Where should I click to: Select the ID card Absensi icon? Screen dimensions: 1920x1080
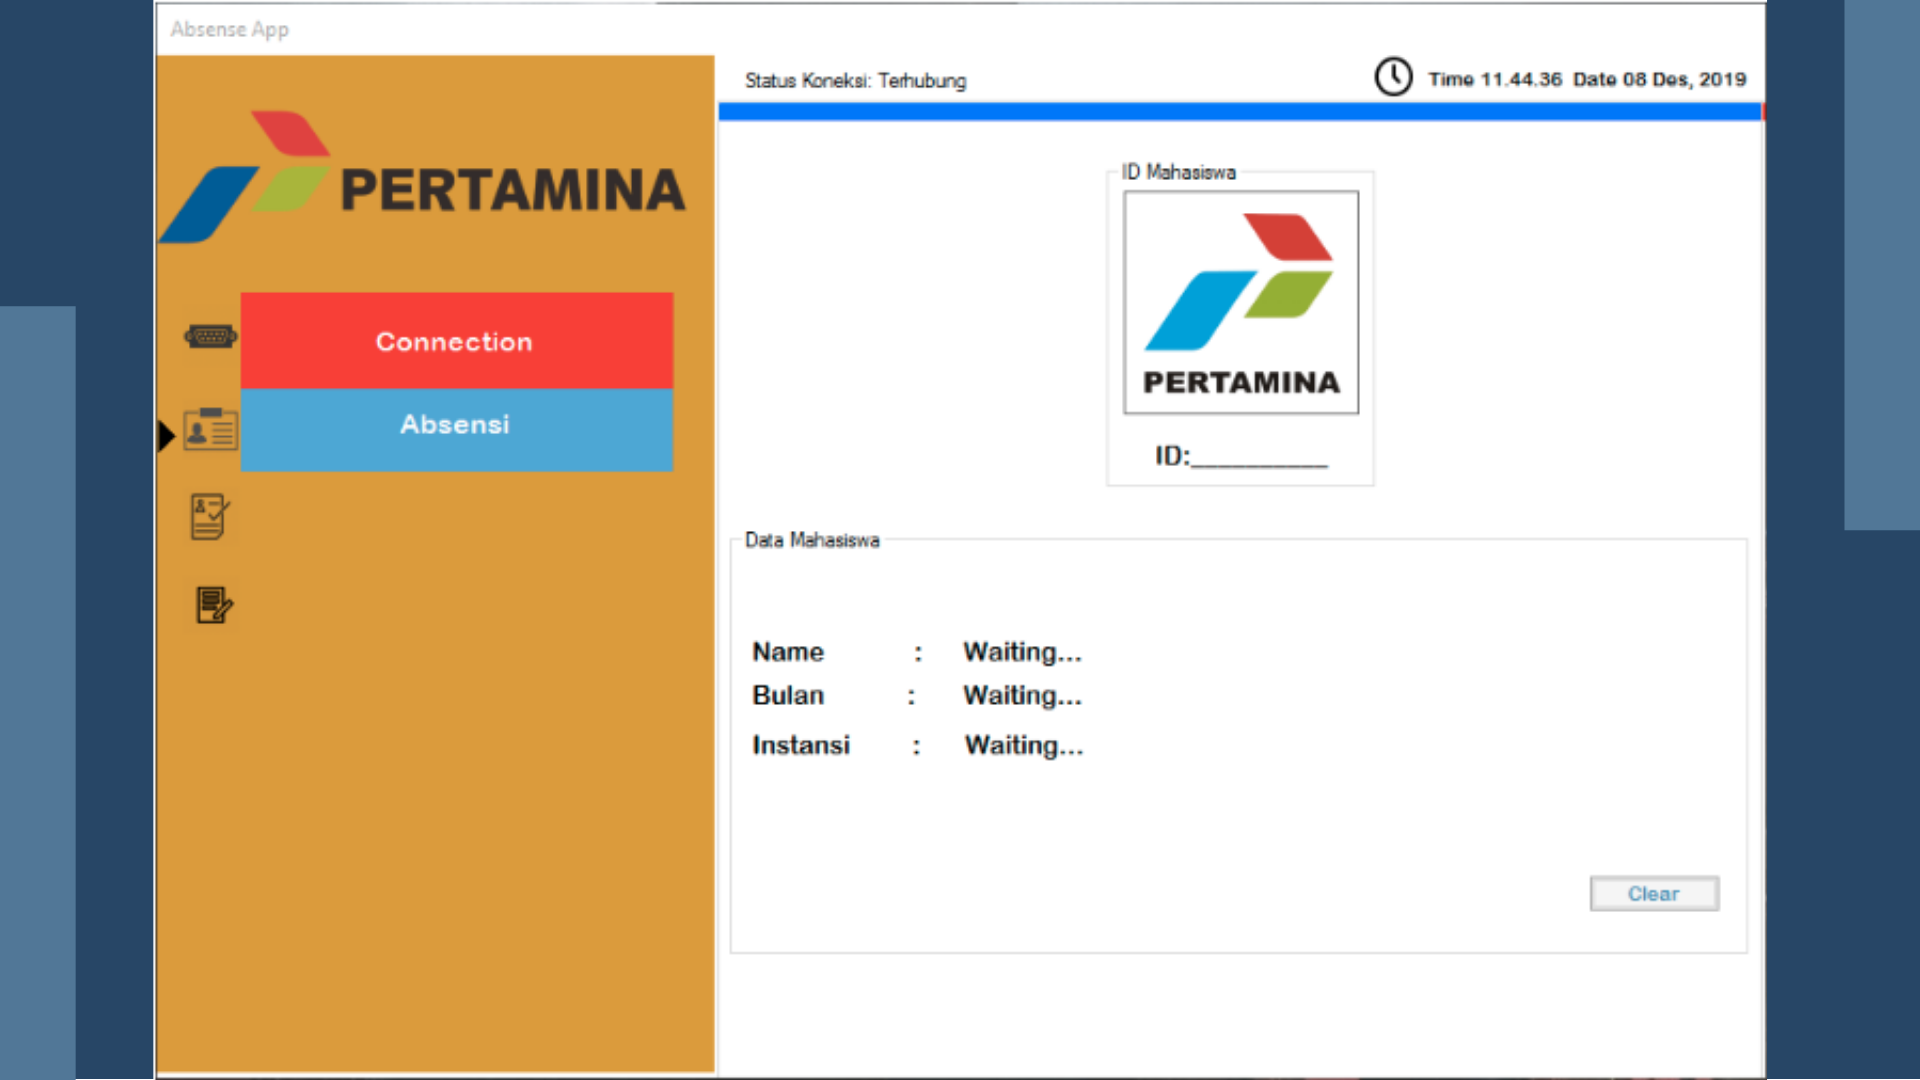point(211,429)
